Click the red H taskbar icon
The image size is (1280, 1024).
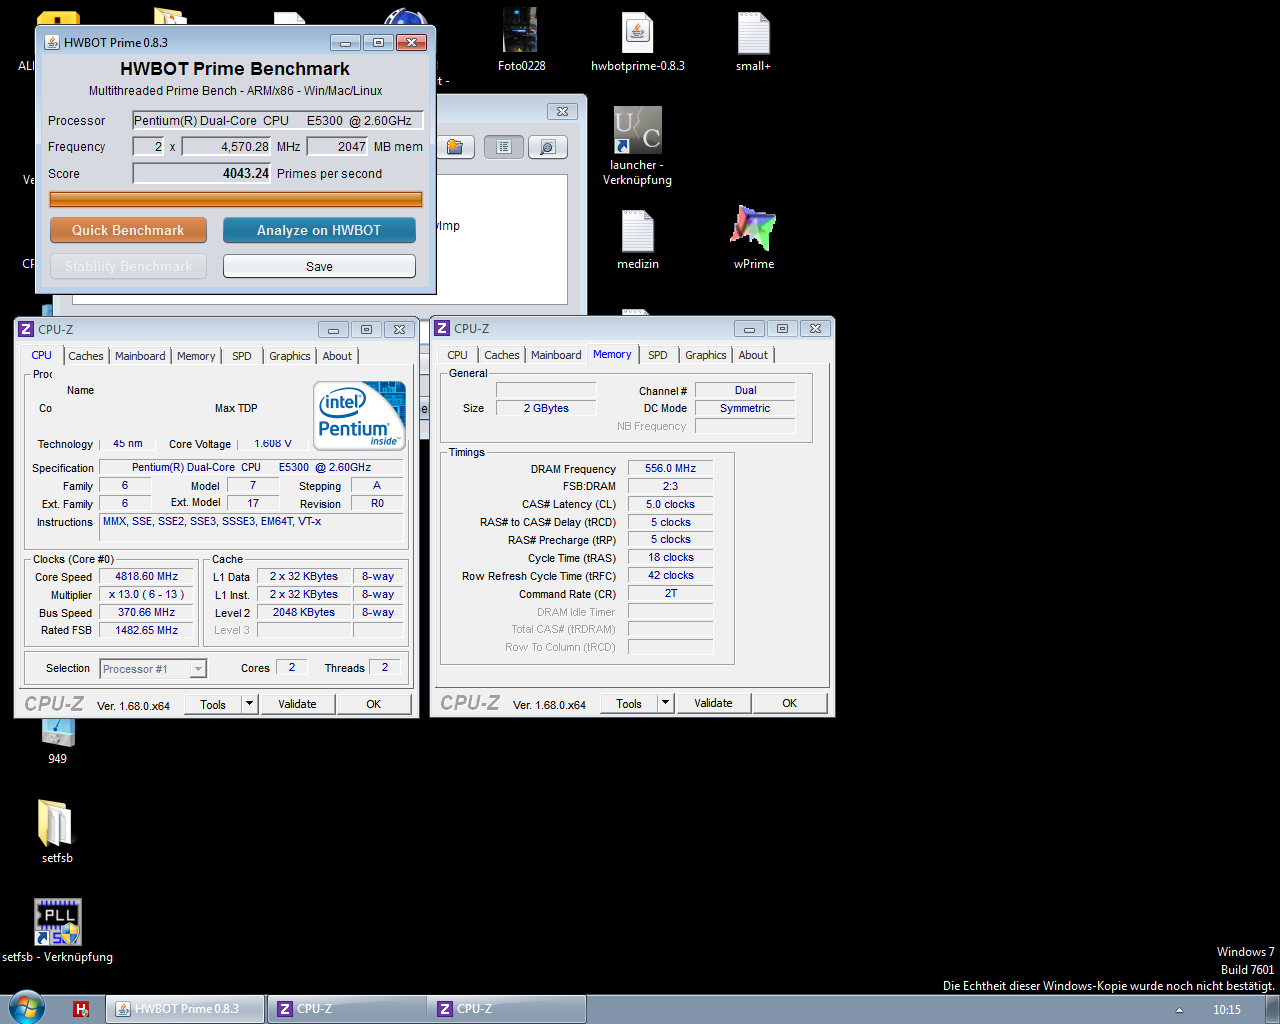point(81,1009)
